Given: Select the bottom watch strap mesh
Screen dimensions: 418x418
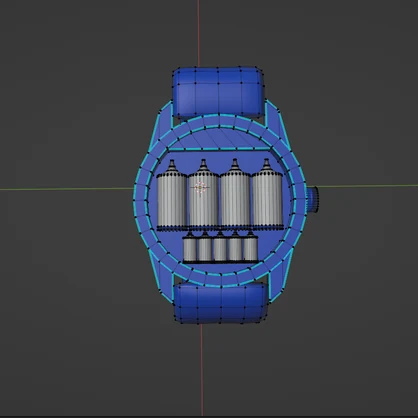Looking at the screenshot, I should pos(220,303).
